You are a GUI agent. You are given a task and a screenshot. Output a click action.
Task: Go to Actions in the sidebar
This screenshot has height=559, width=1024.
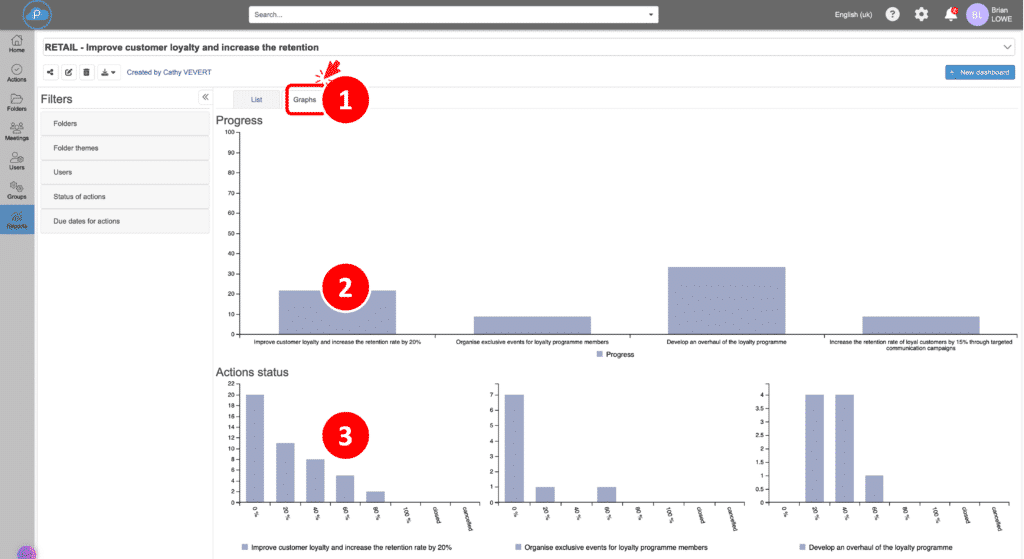click(x=17, y=73)
